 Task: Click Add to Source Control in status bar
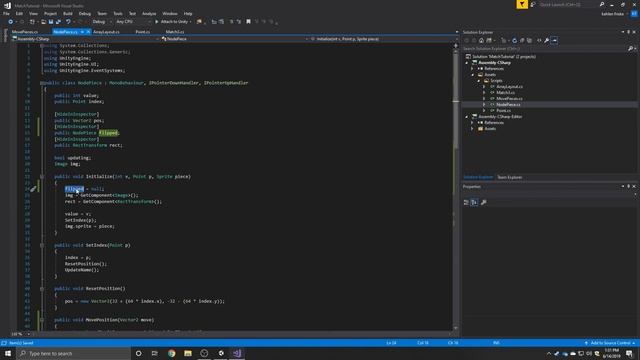(x=610, y=343)
